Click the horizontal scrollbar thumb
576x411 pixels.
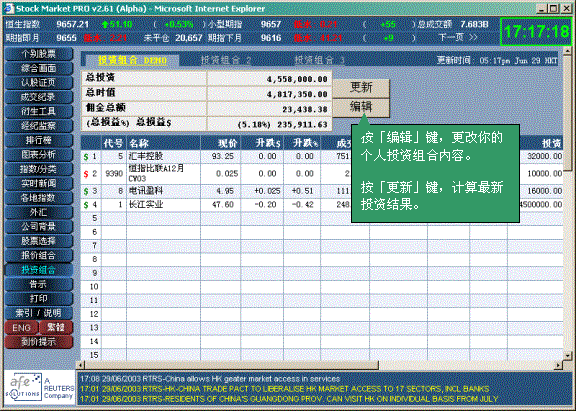tap(232, 365)
